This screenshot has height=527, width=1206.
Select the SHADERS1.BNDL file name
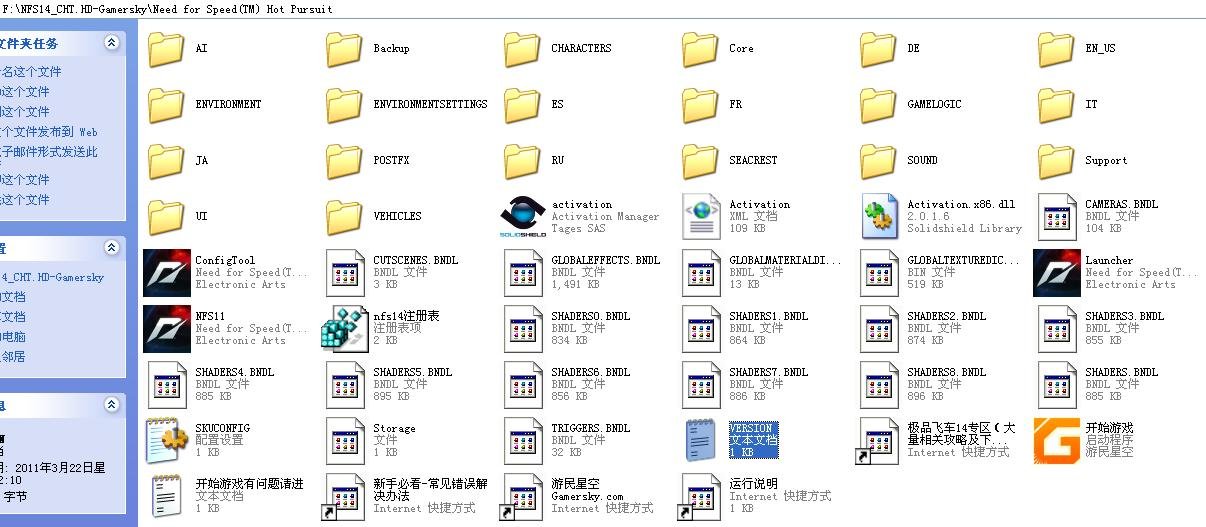click(x=768, y=316)
